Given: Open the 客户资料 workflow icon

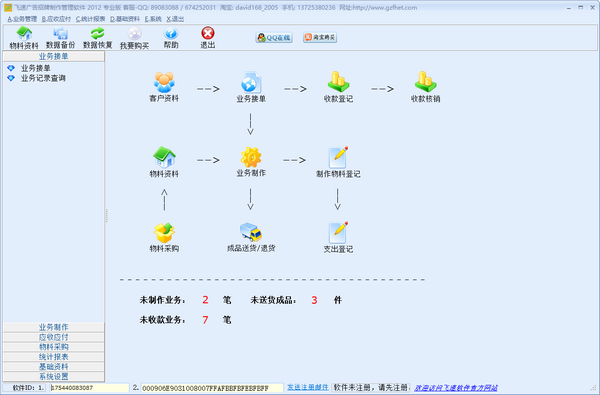Looking at the screenshot, I should pos(164,87).
